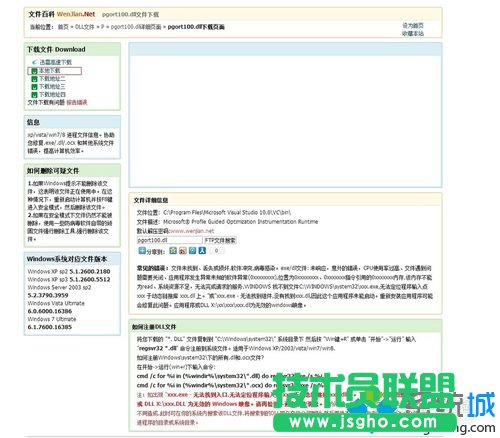This screenshot has height=438, width=500.
Task: Click the www.wenjian.net password text
Action: coord(192,231)
